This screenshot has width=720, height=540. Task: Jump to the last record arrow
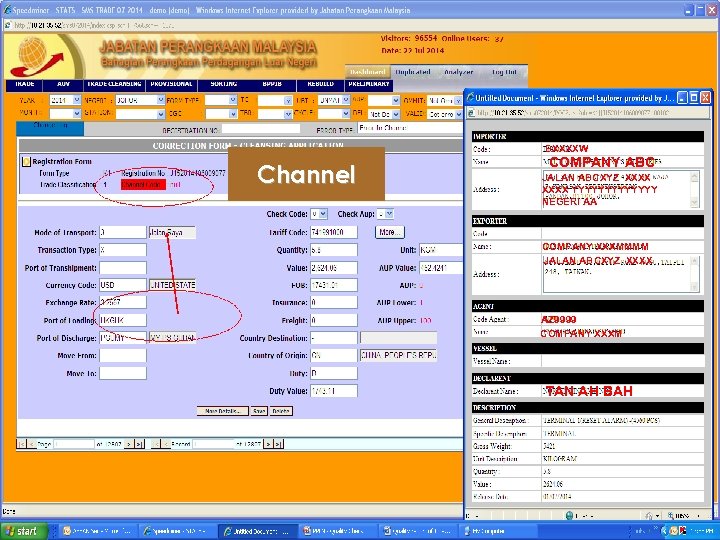[279, 444]
